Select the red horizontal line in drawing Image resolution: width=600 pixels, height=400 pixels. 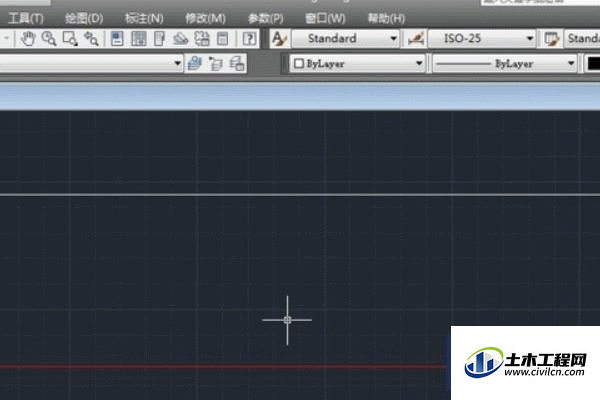pos(225,367)
